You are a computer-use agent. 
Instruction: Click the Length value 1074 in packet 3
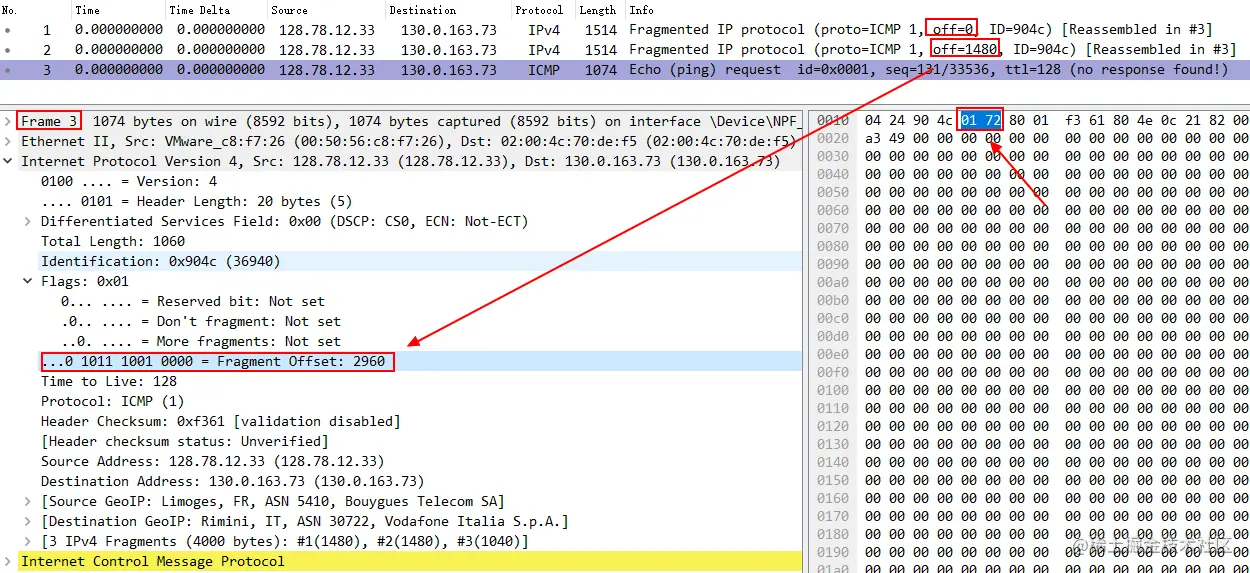pos(601,69)
